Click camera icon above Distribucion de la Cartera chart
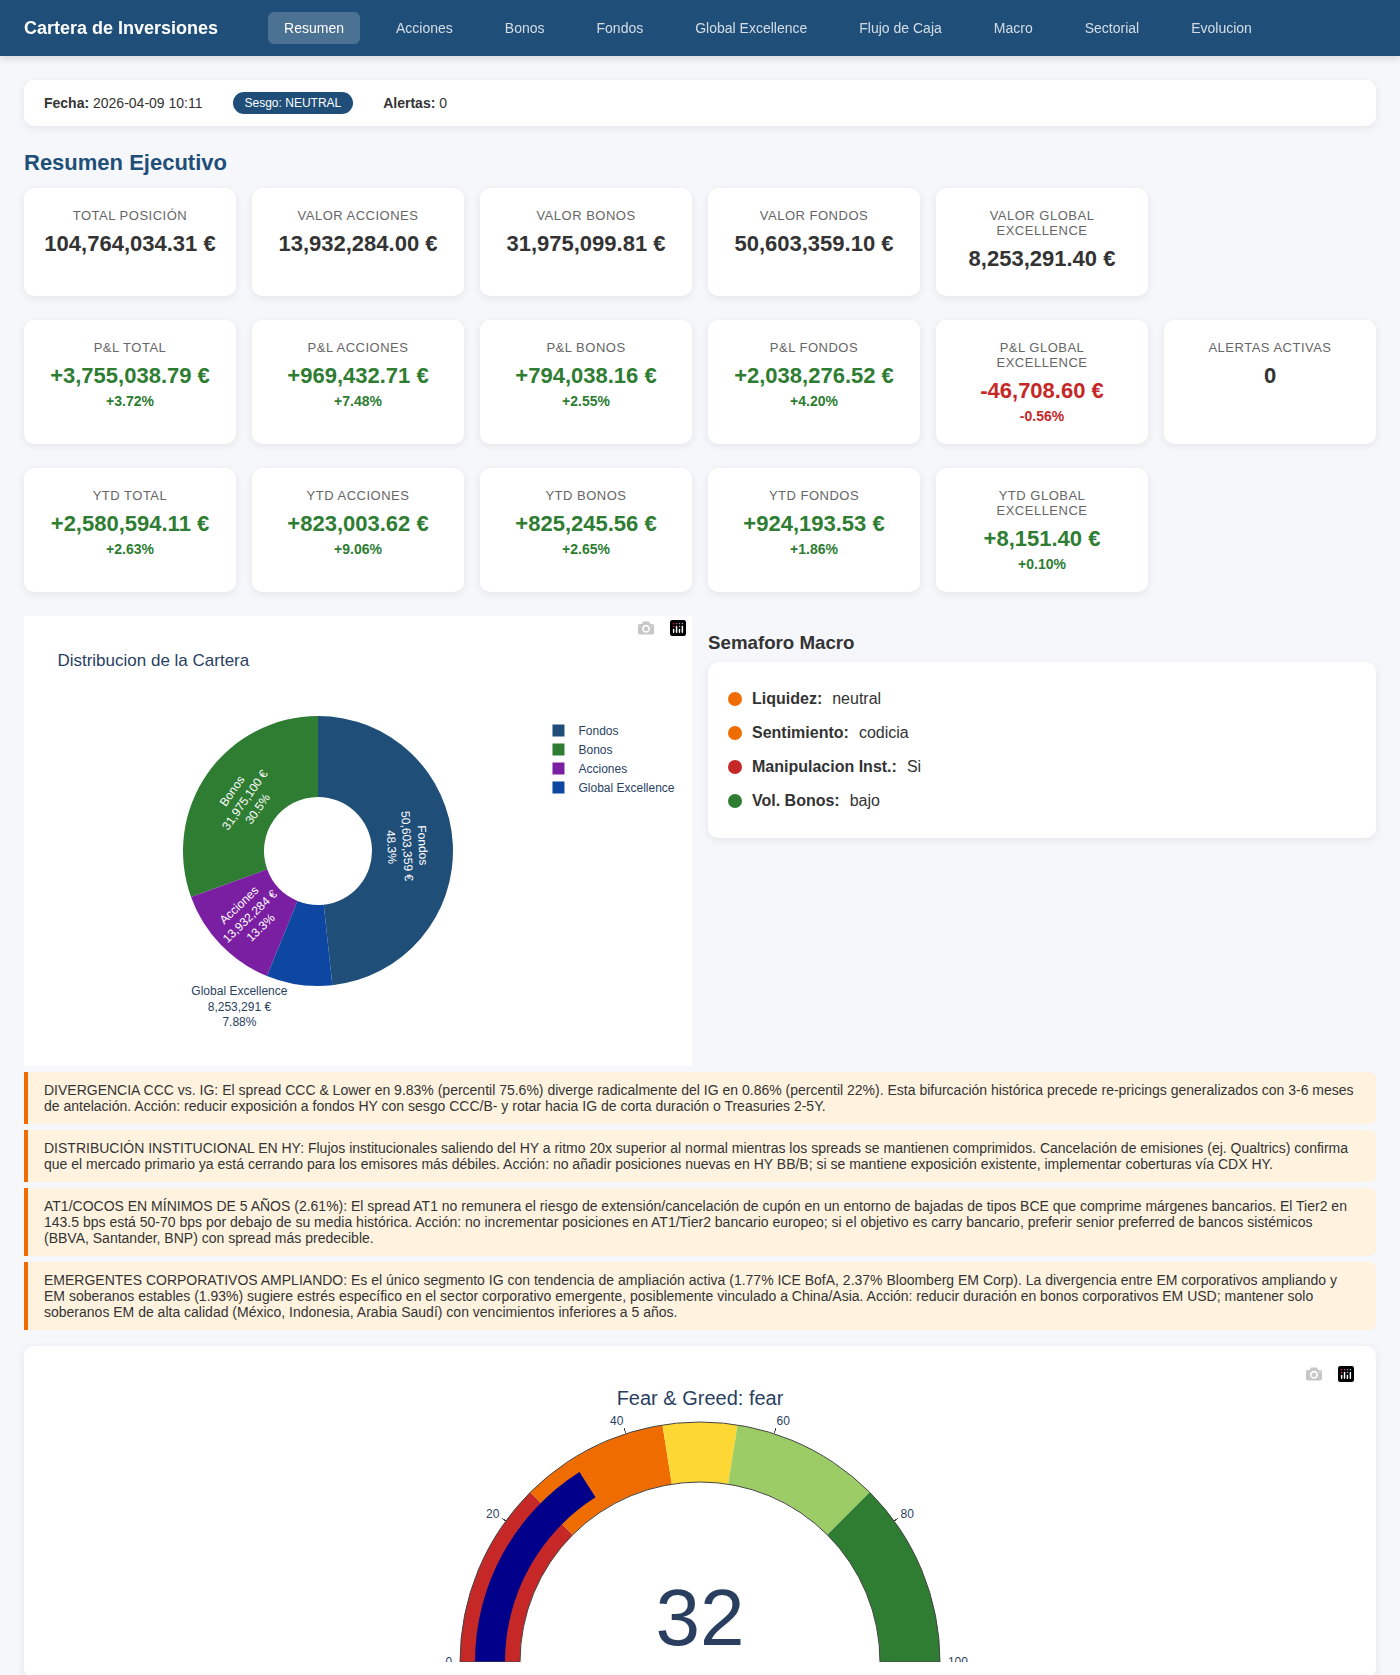This screenshot has width=1400, height=1675. [x=646, y=628]
